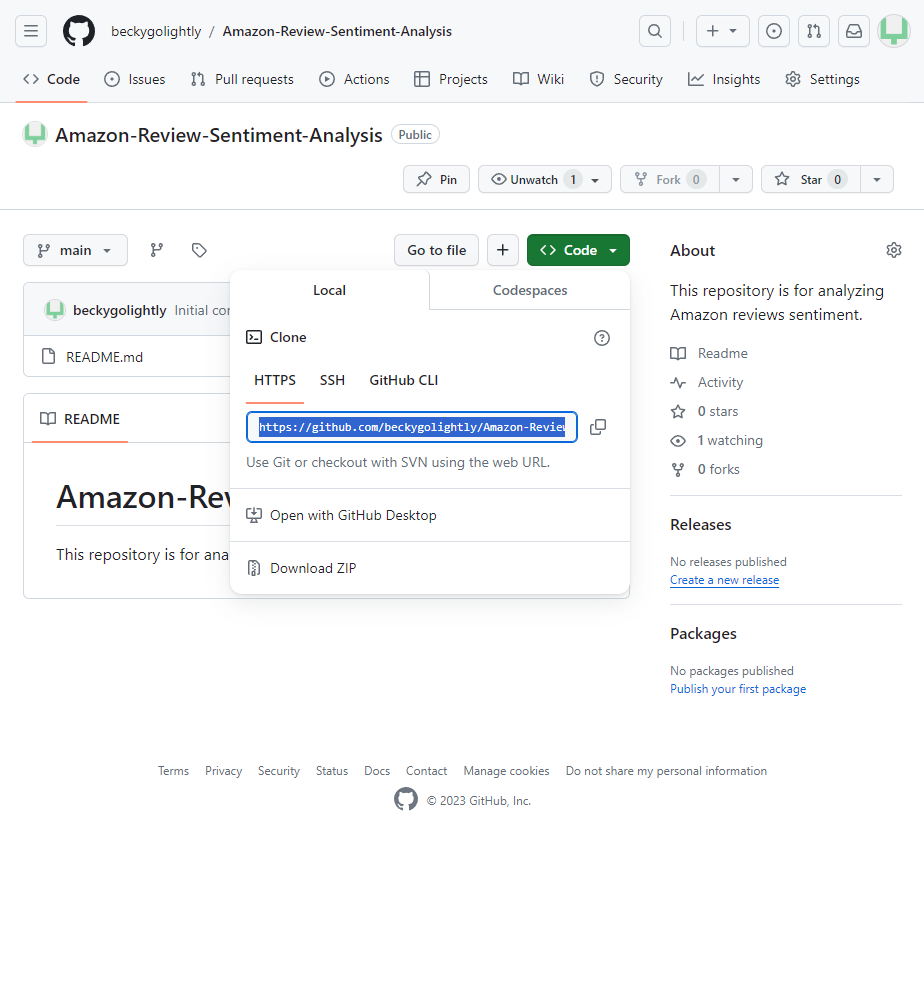Open the Insights tab

724,79
